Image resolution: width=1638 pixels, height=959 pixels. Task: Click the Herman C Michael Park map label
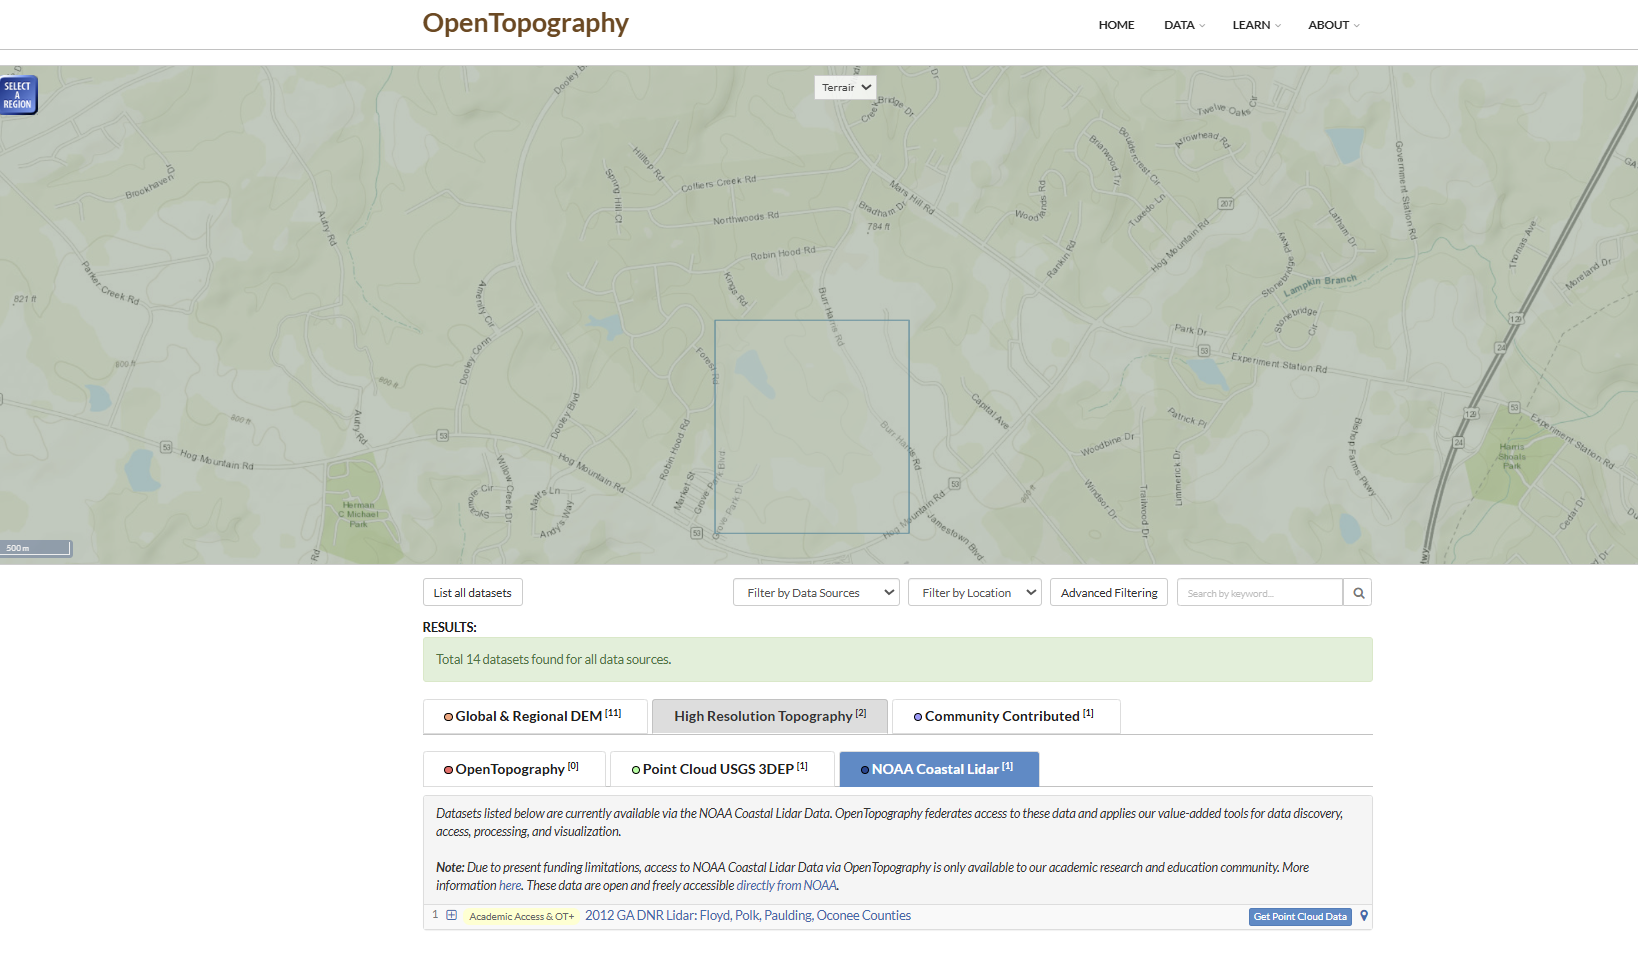(x=359, y=514)
